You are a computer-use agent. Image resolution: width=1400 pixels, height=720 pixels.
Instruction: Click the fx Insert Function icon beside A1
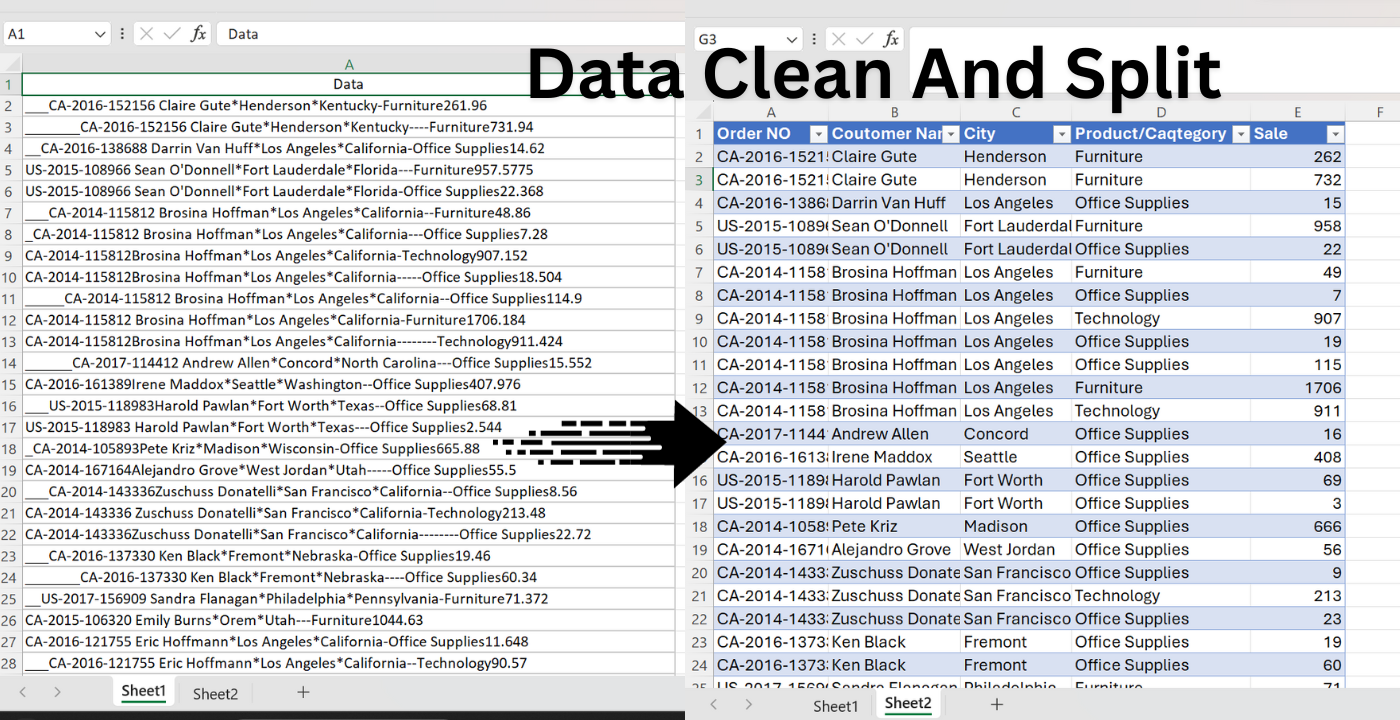[x=199, y=34]
